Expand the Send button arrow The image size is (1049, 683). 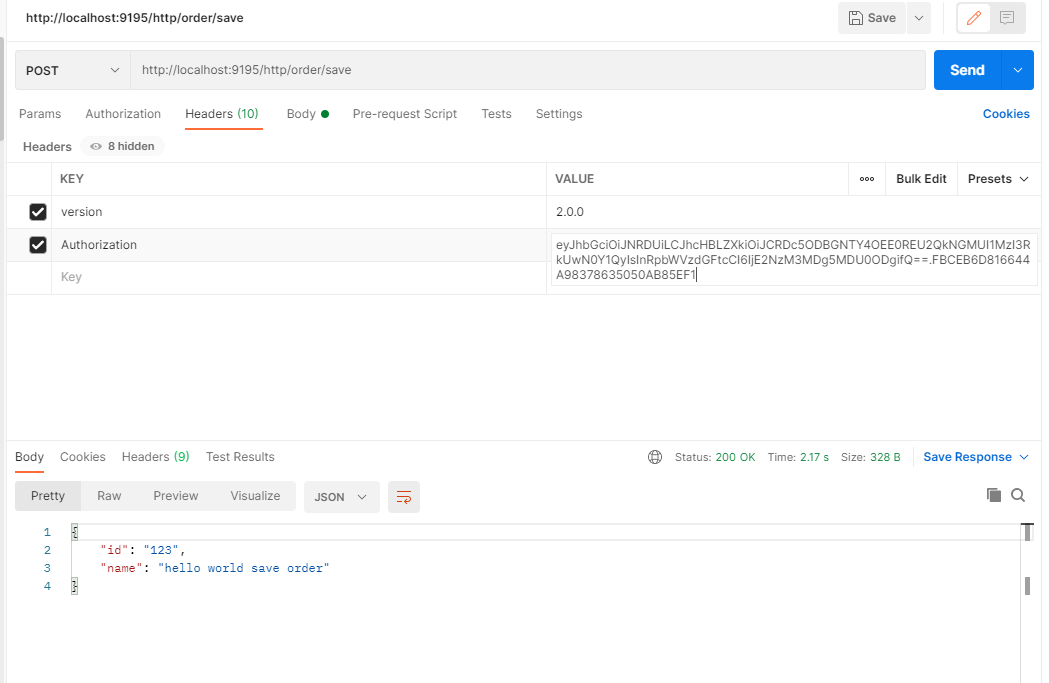click(1018, 70)
